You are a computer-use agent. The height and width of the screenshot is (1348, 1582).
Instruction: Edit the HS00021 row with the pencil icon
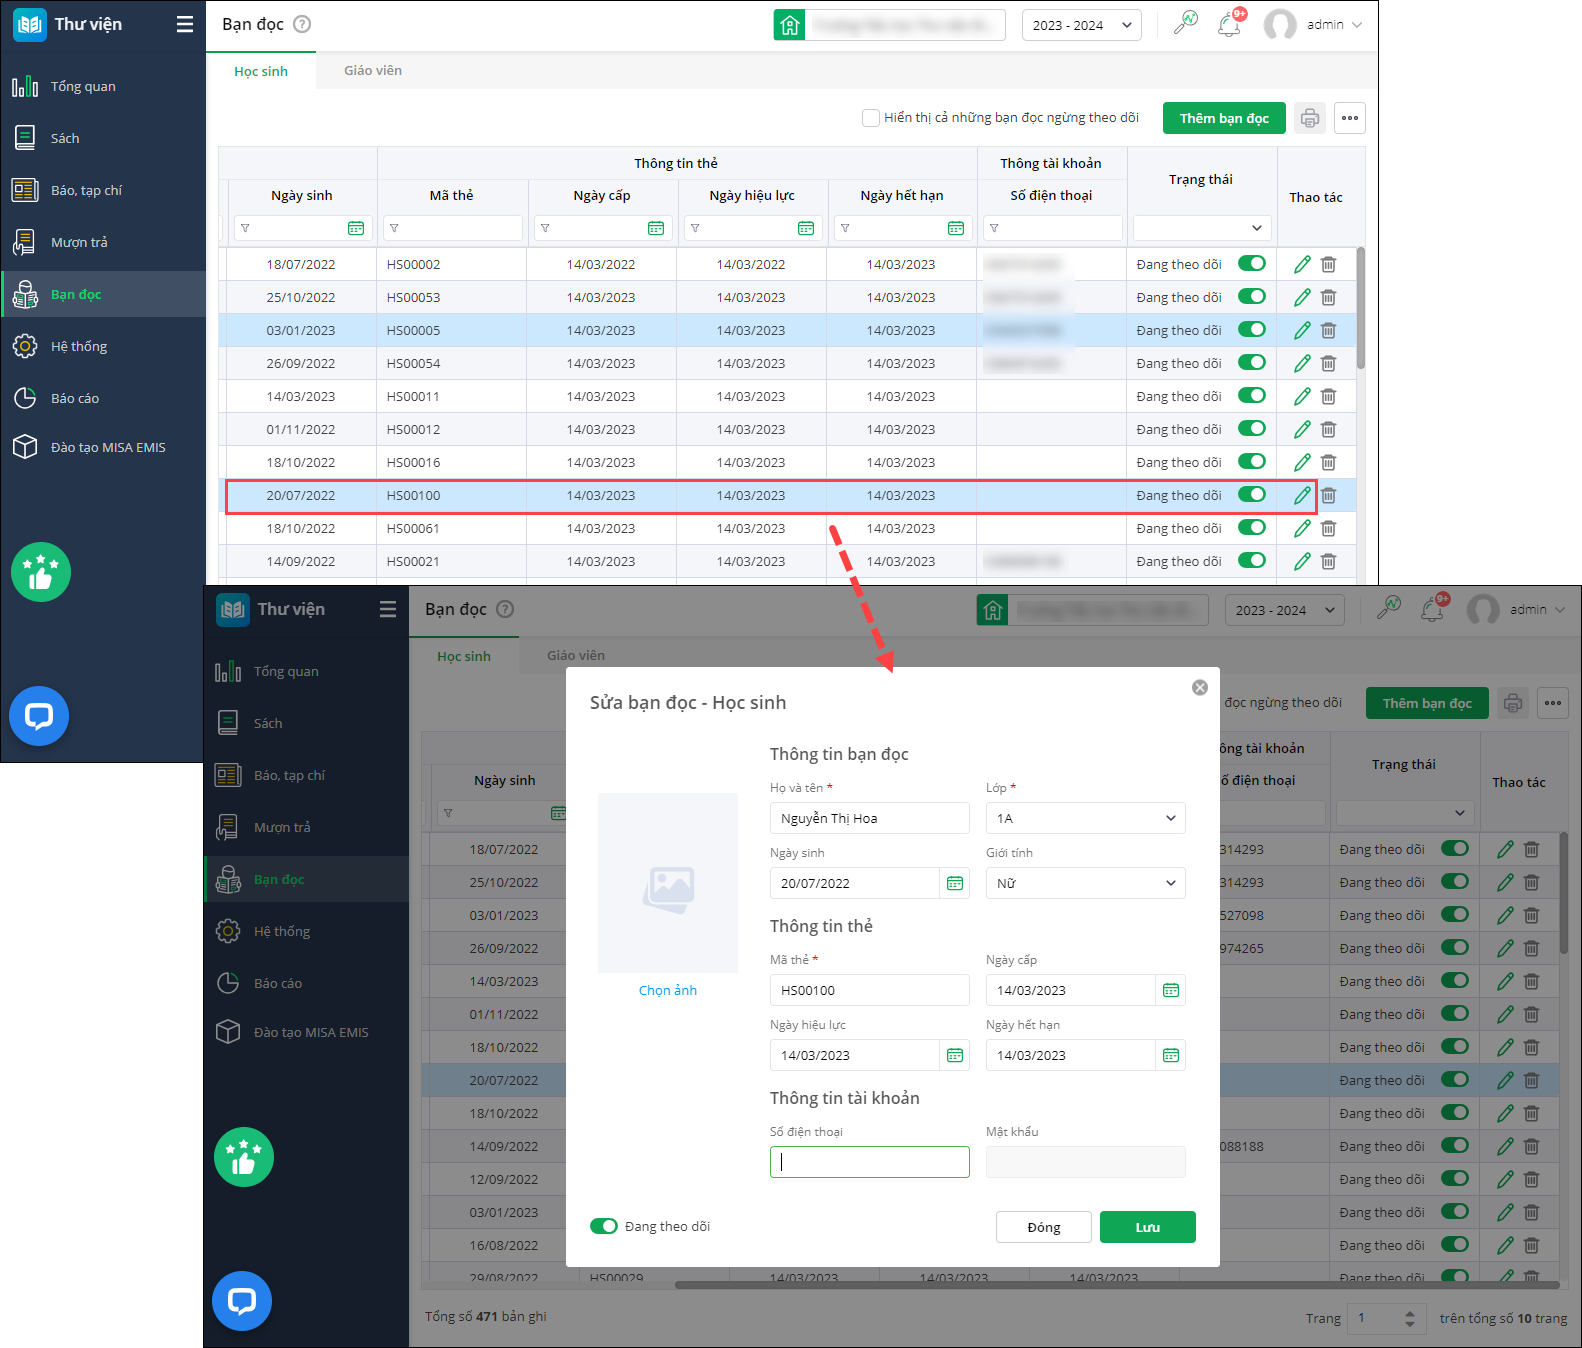click(1302, 561)
